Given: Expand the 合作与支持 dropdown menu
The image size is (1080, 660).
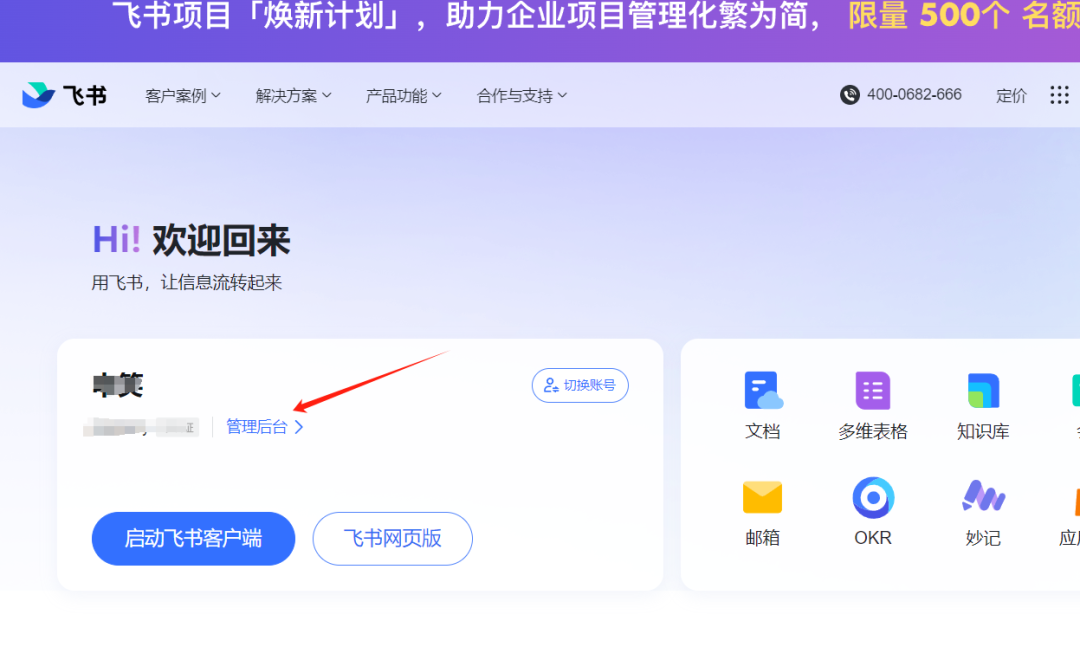Looking at the screenshot, I should point(522,96).
